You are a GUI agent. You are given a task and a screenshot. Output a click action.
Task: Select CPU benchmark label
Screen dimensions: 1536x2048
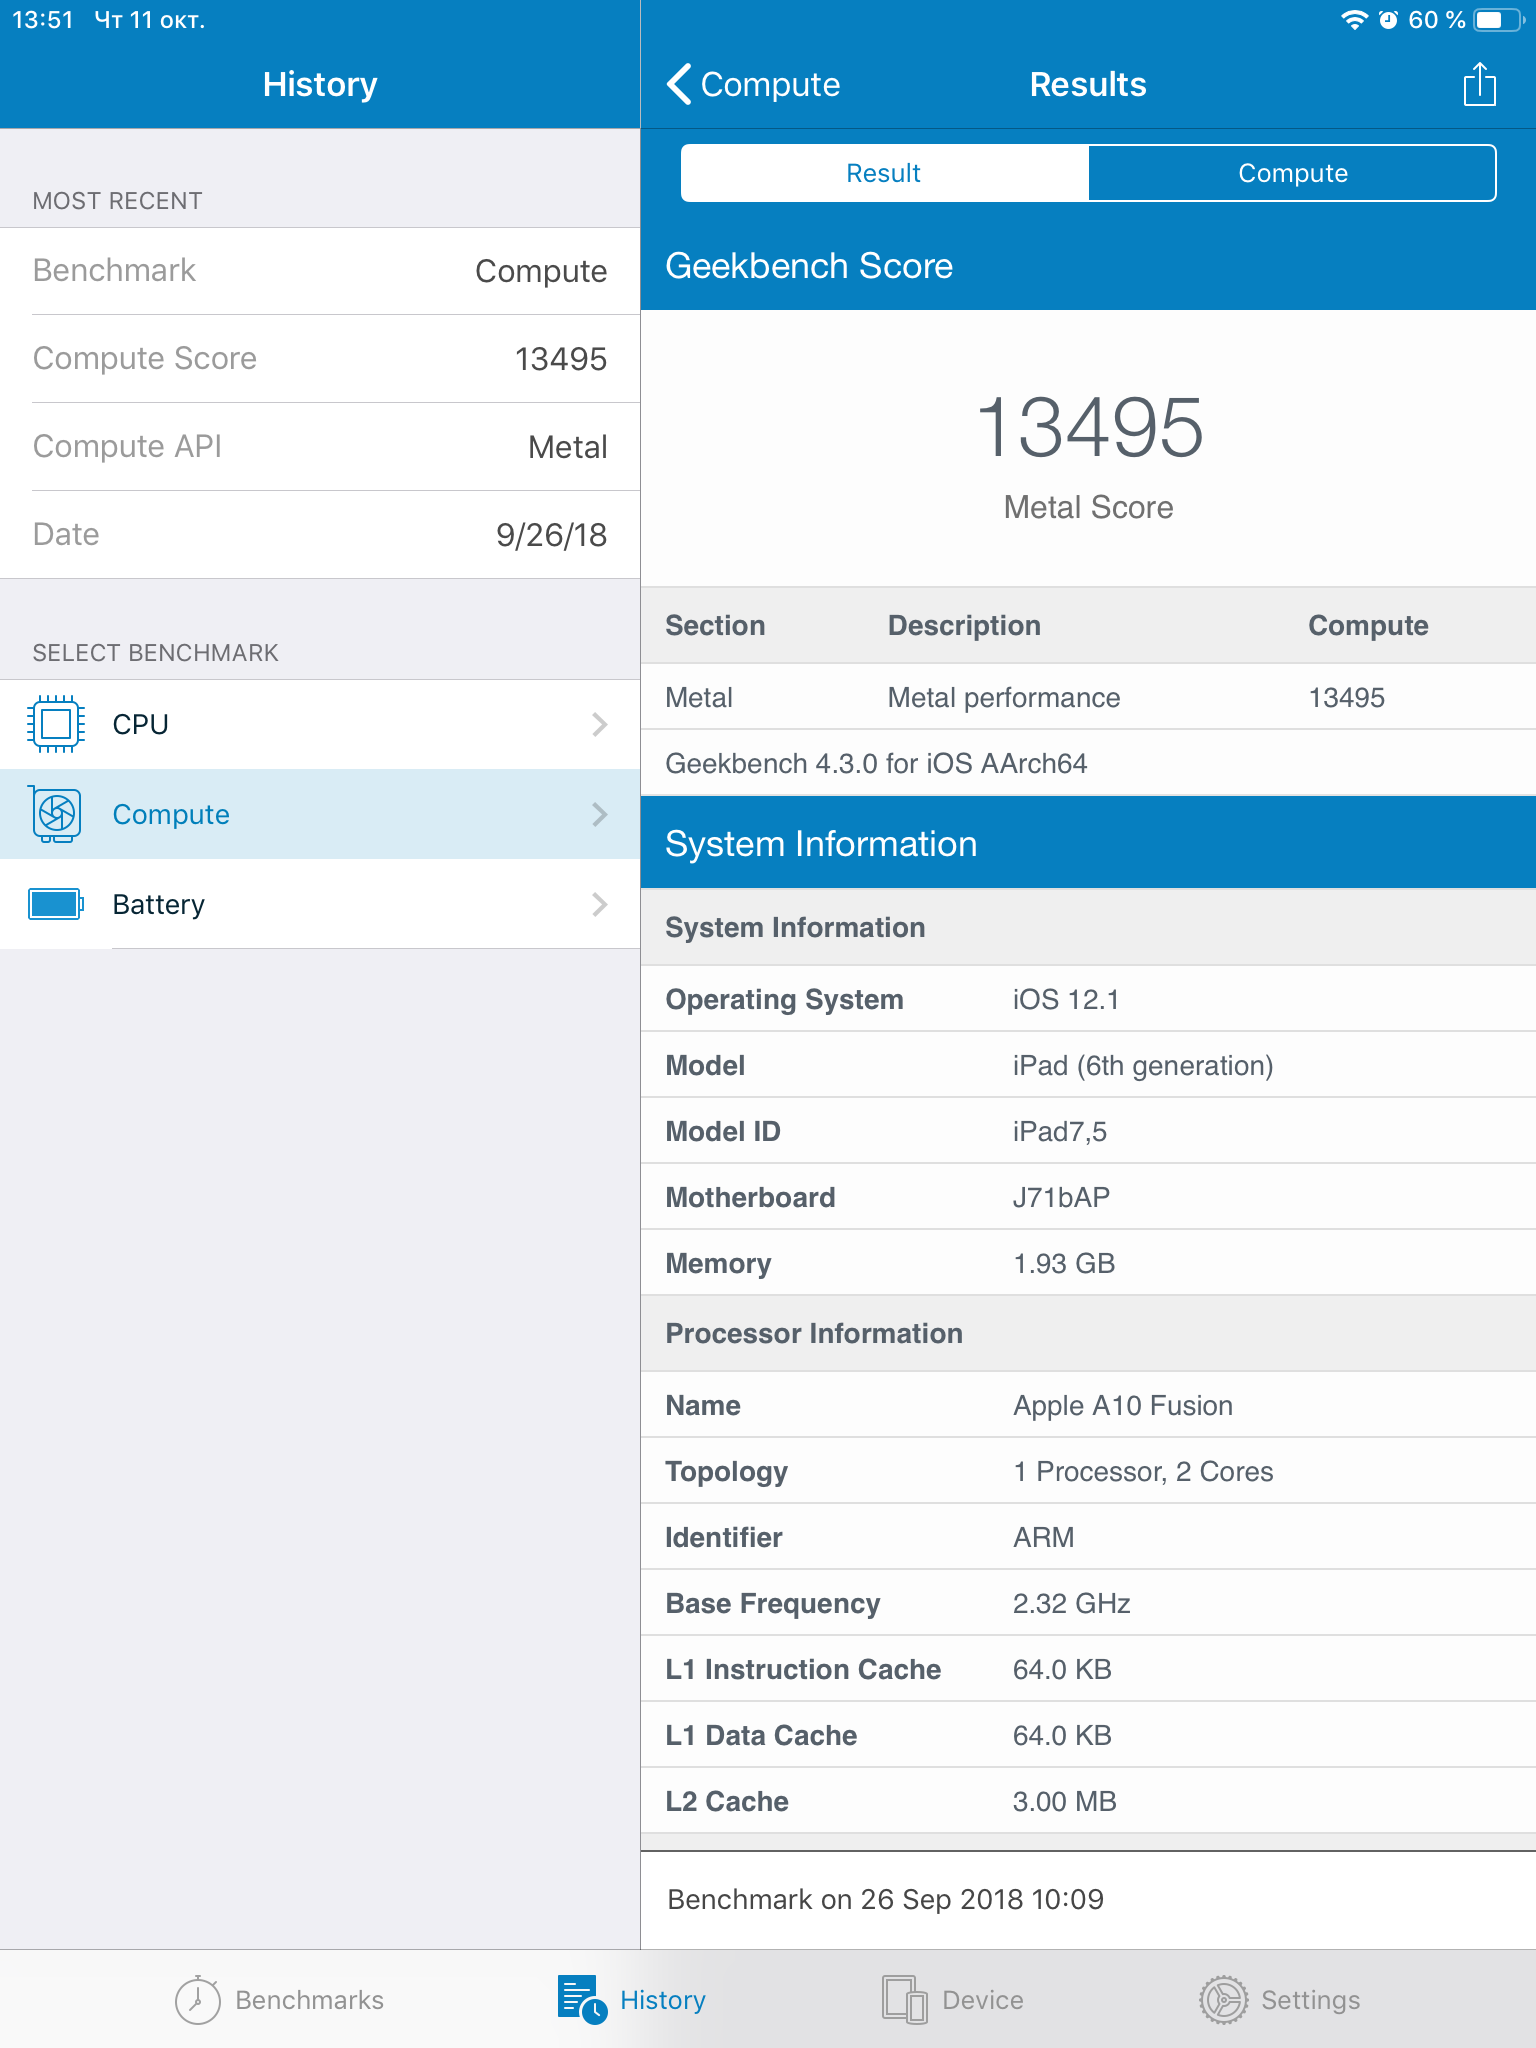coord(140,724)
